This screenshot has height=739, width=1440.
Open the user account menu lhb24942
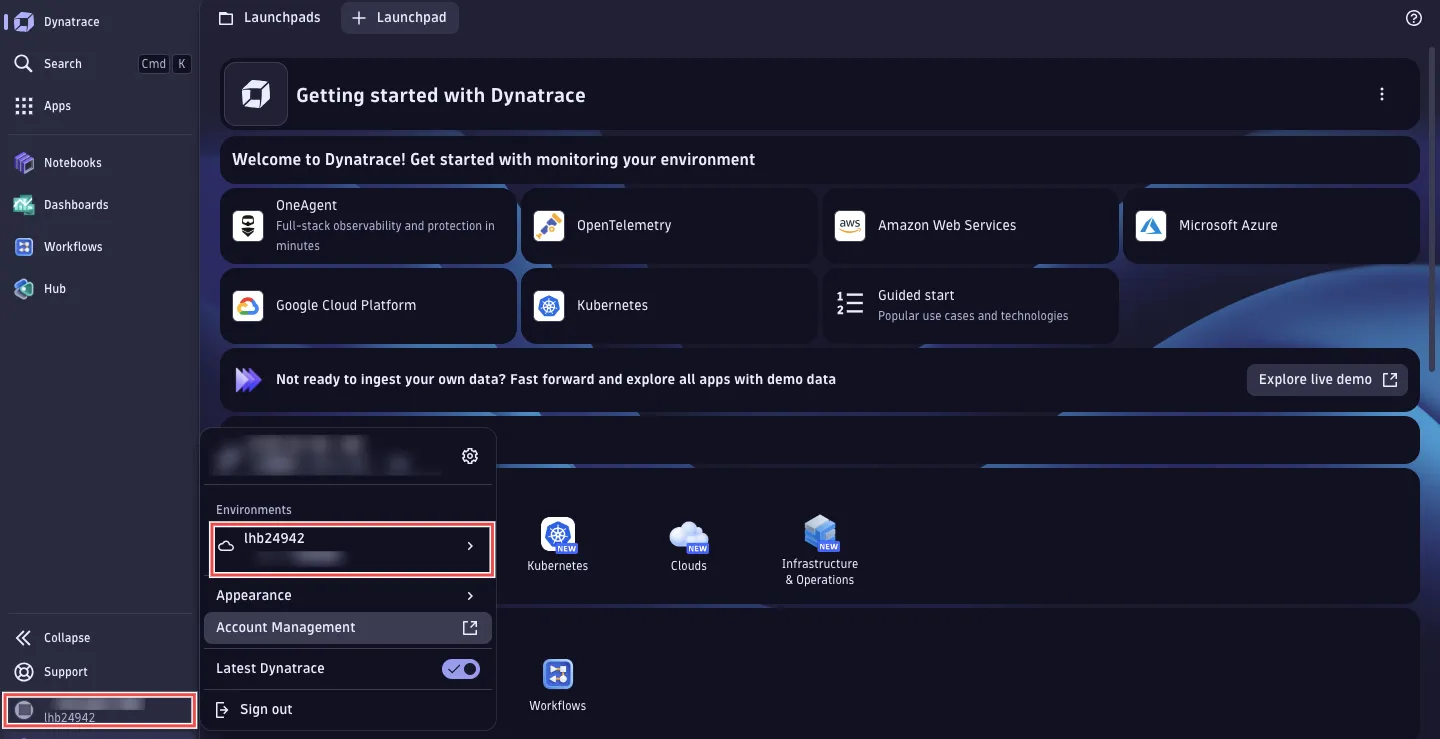point(99,710)
